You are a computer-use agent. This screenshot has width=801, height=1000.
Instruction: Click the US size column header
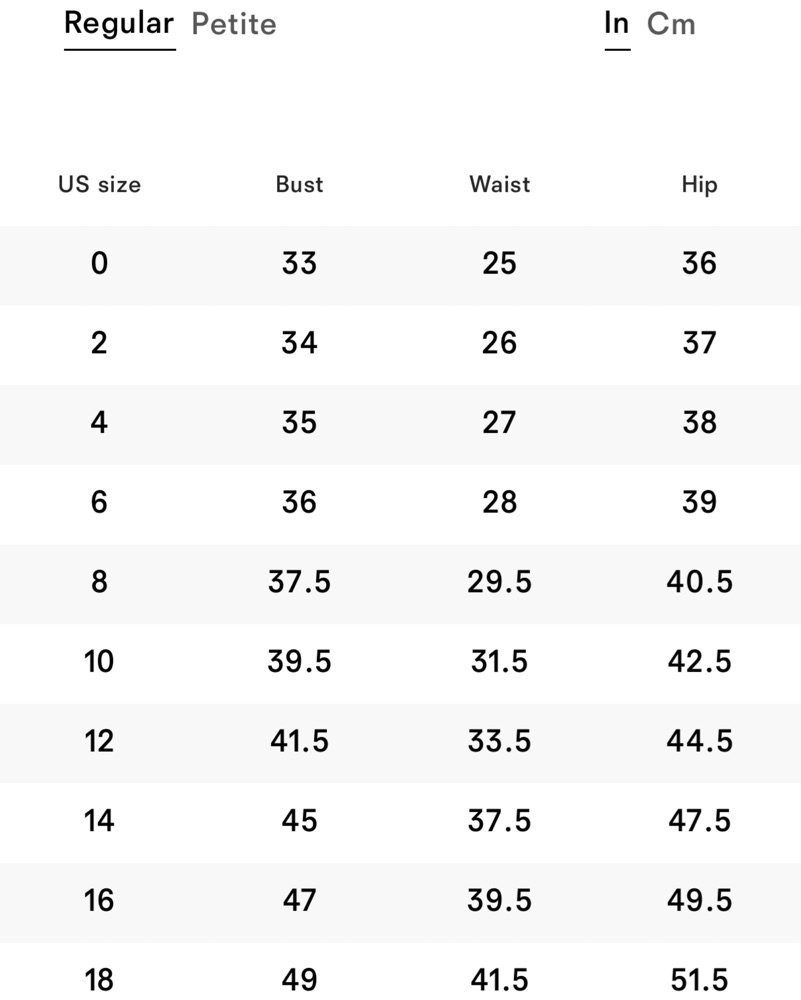tap(99, 184)
